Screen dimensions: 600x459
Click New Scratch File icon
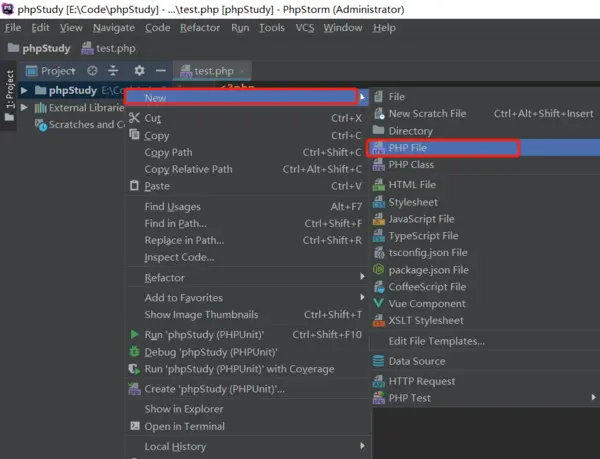tap(379, 114)
